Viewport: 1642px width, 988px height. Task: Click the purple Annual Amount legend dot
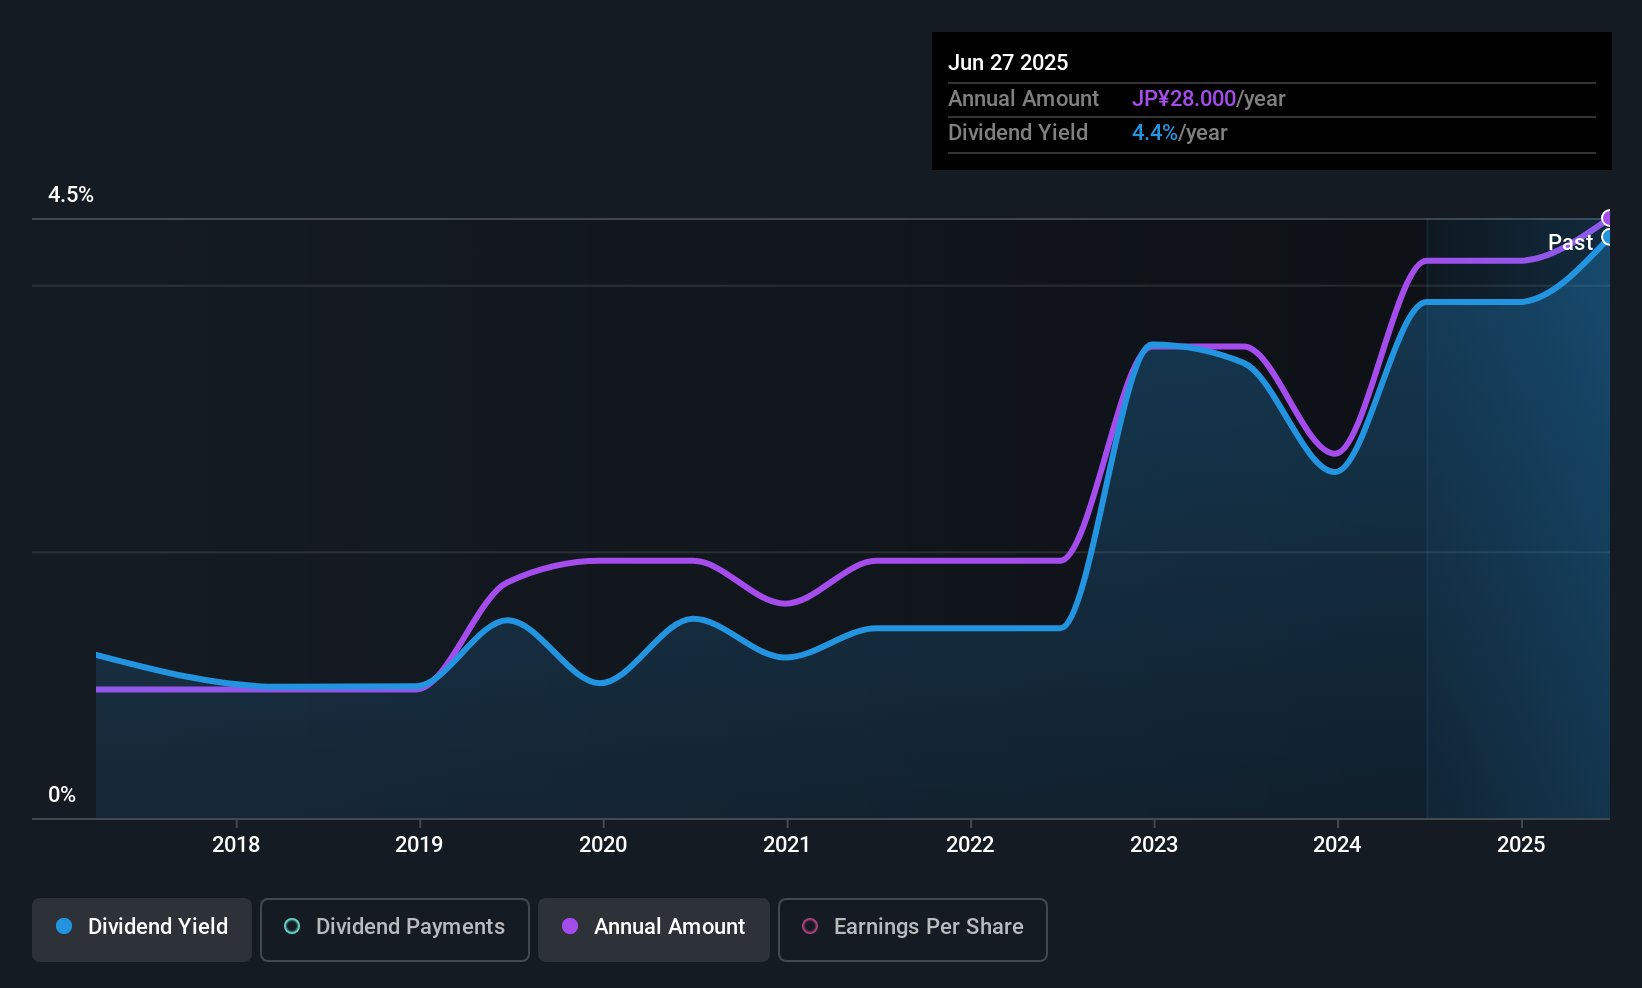click(x=570, y=926)
